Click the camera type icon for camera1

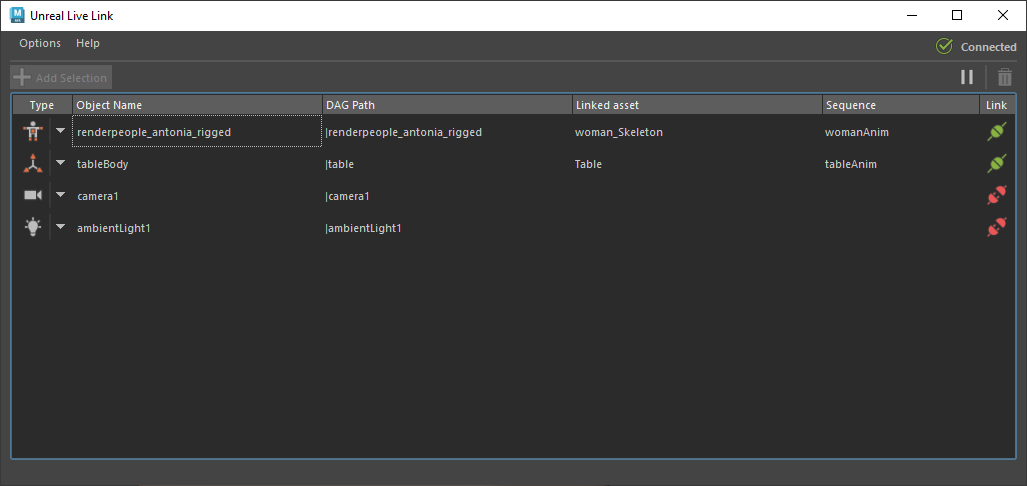32,195
